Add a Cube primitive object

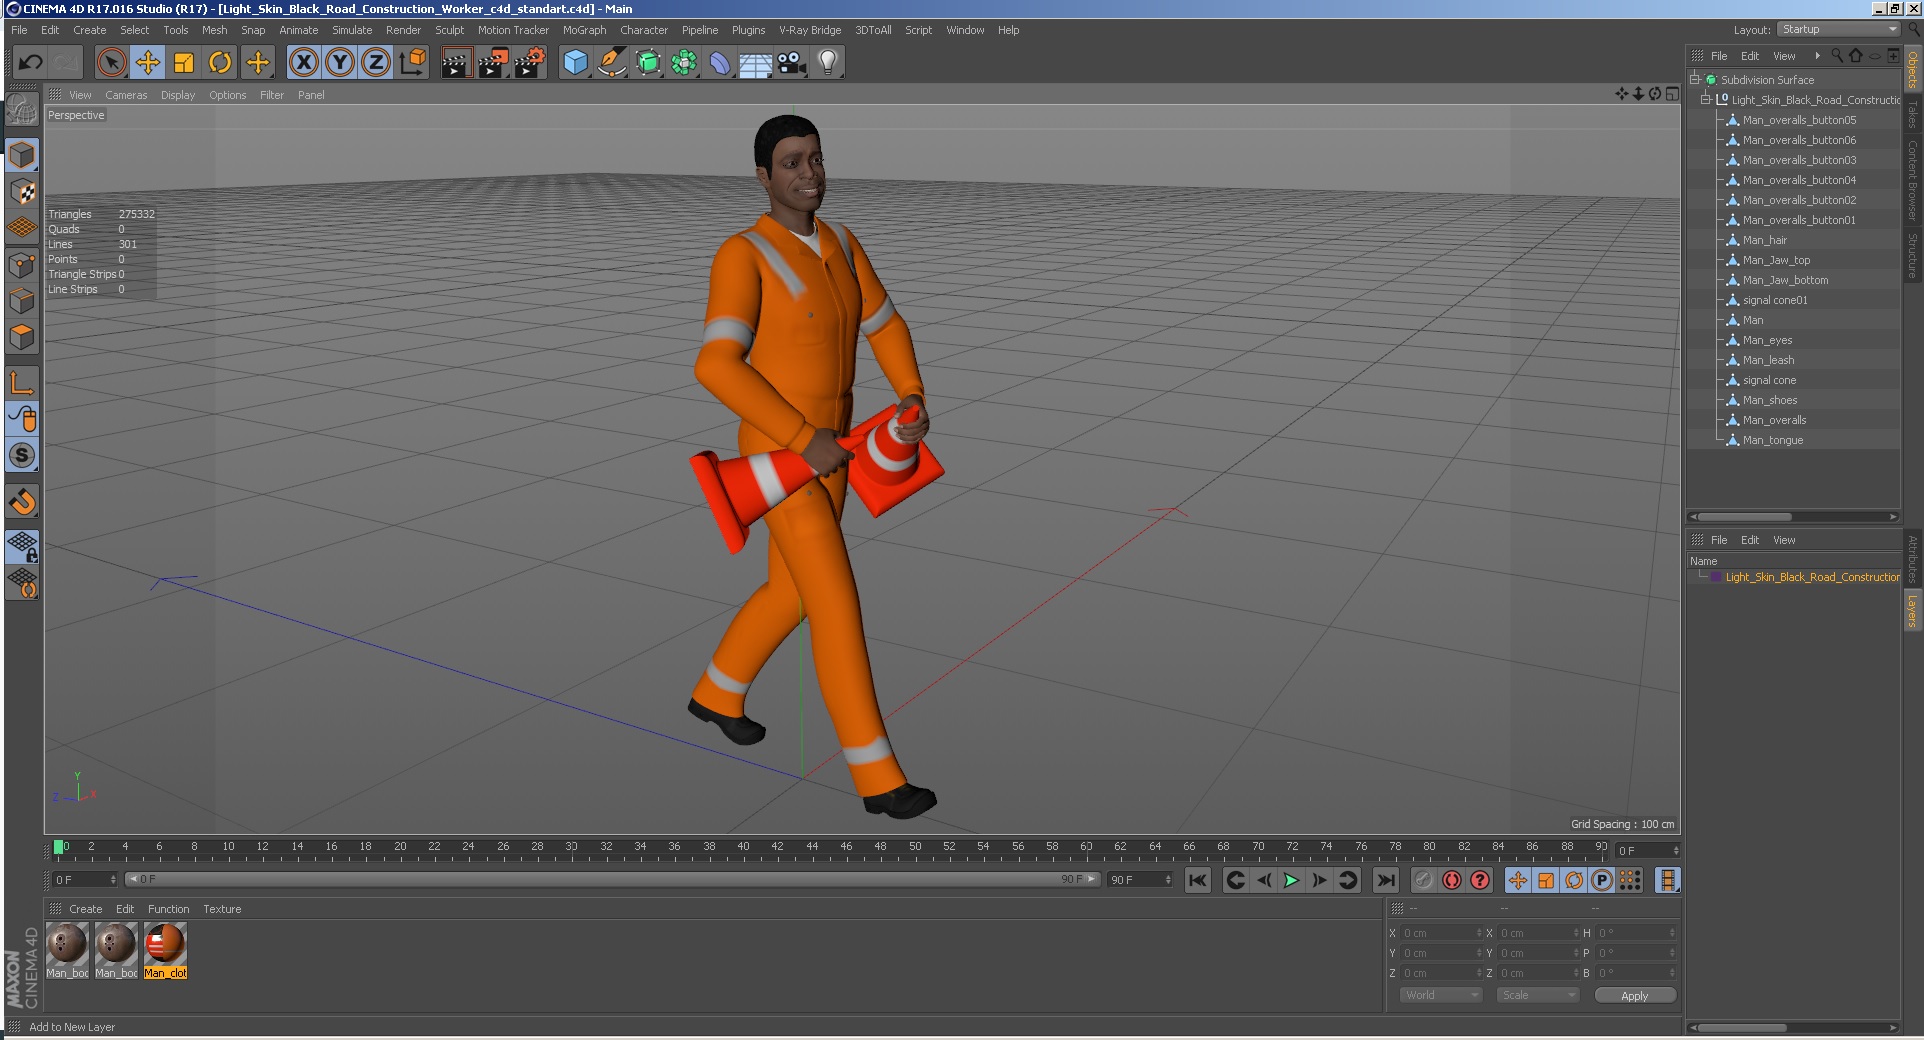tap(575, 63)
